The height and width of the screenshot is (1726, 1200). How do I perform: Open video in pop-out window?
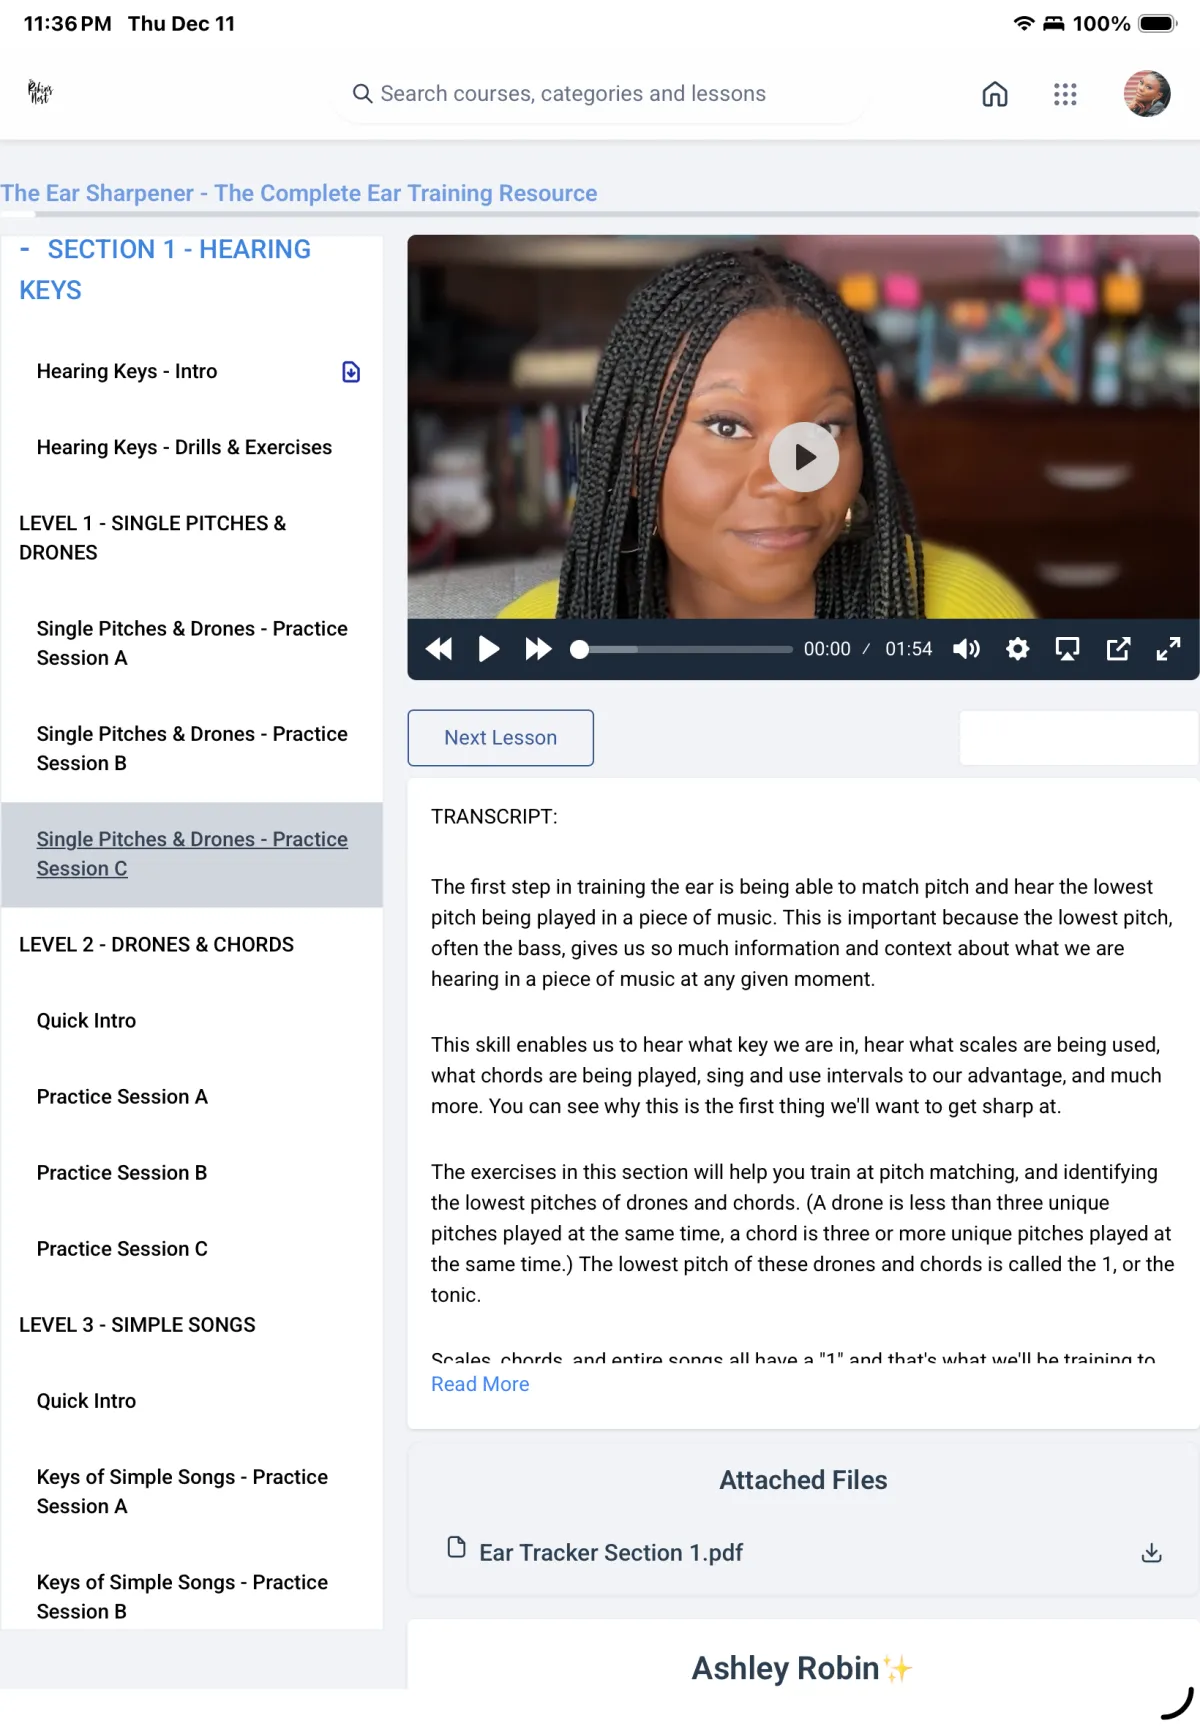[1118, 649]
